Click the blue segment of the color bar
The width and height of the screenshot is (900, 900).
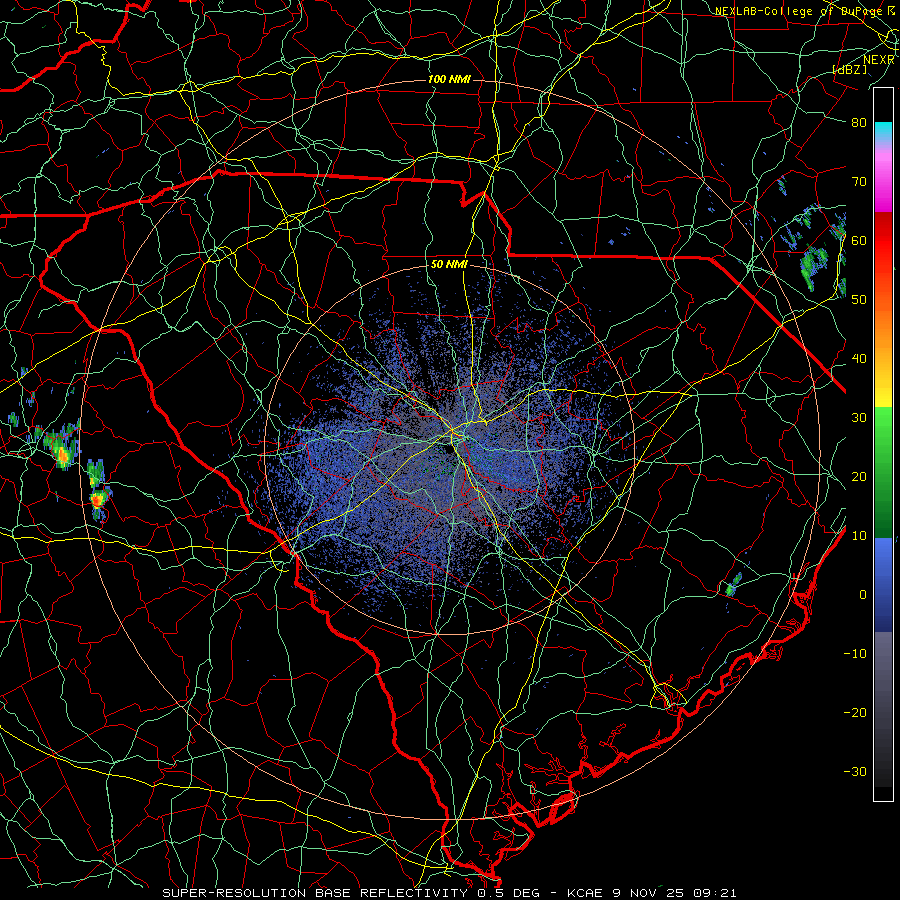click(883, 585)
